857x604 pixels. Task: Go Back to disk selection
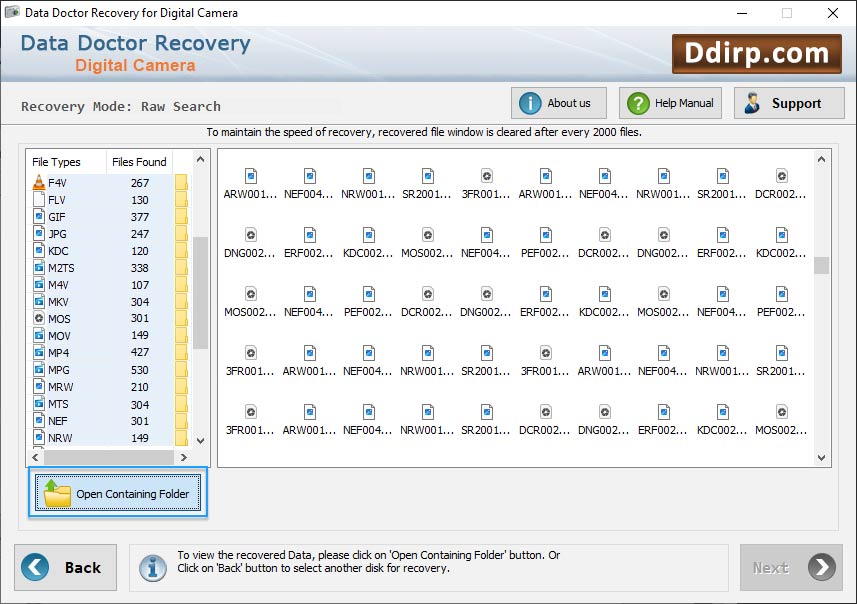click(66, 567)
